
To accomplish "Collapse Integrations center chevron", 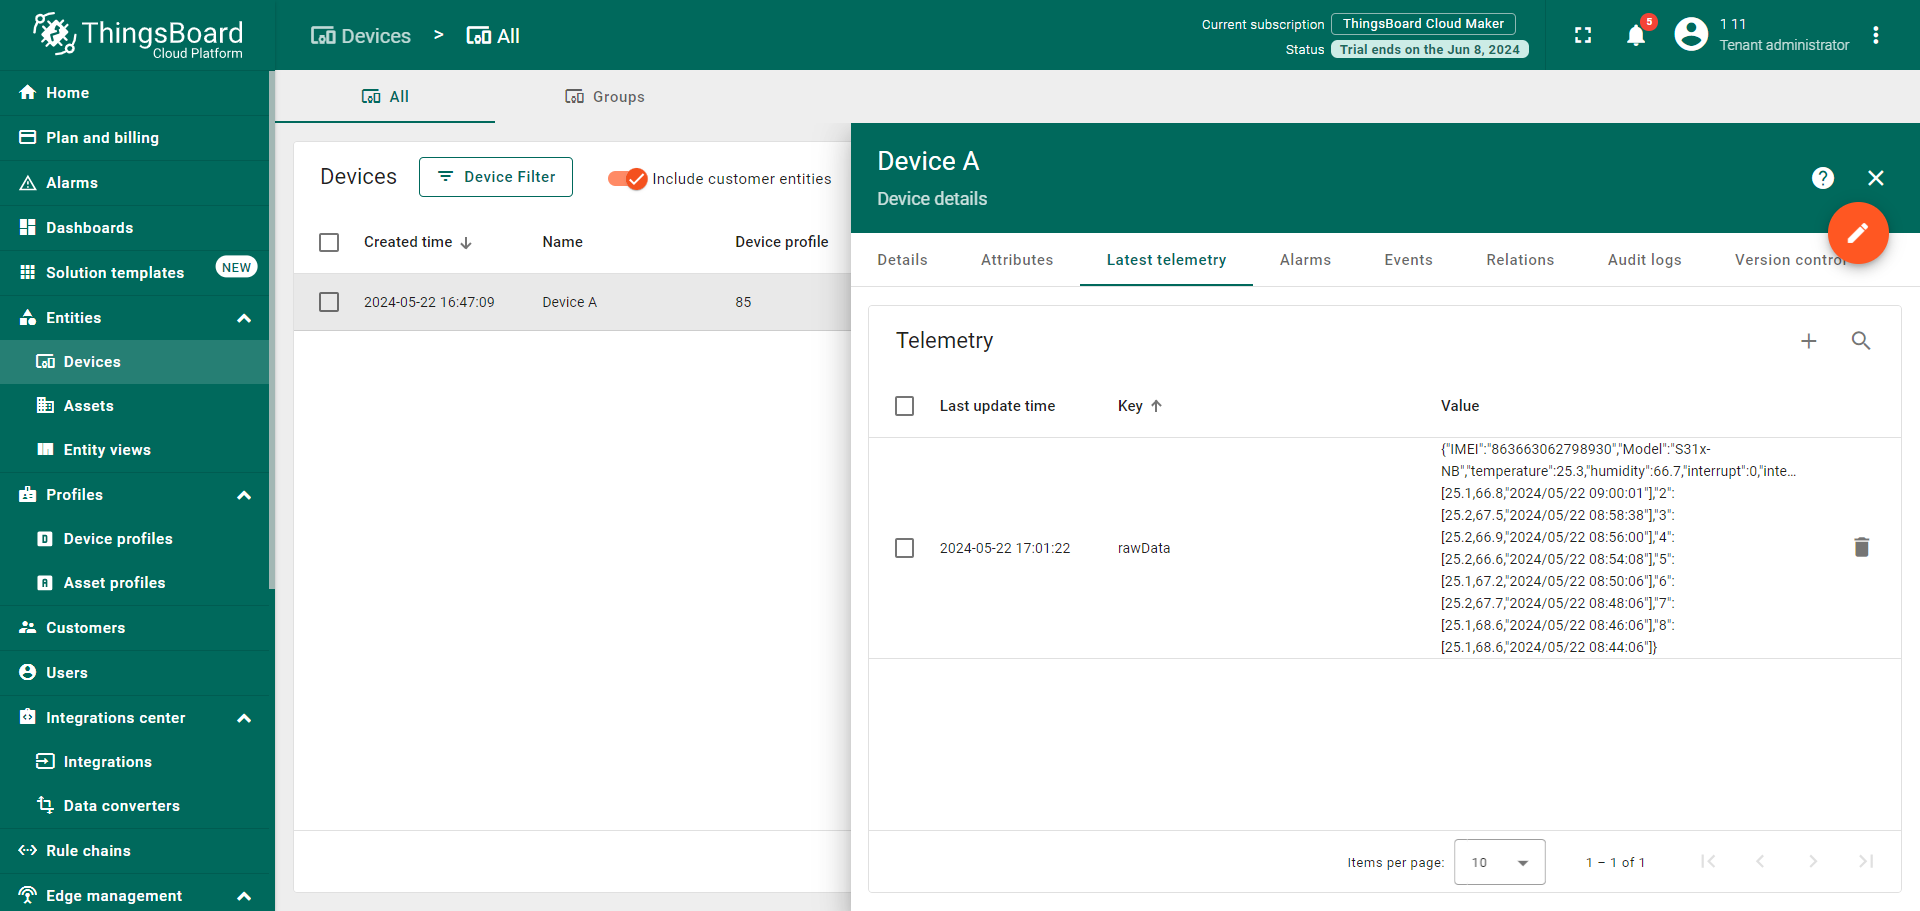I will tap(244, 718).
